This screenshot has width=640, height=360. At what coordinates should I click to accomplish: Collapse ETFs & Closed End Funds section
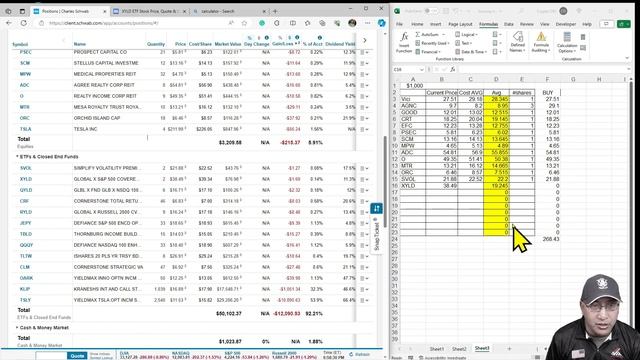pyautogui.click(x=17, y=157)
